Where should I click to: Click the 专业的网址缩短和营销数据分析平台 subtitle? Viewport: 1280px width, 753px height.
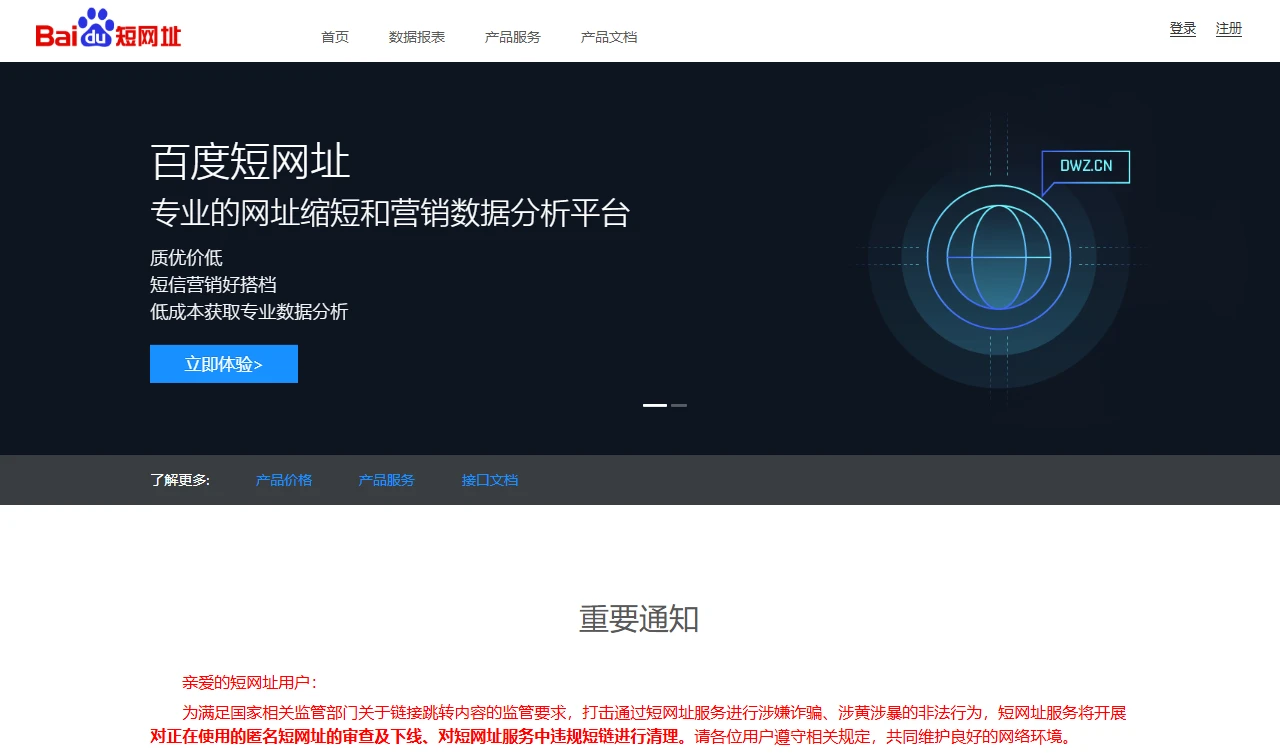click(390, 213)
